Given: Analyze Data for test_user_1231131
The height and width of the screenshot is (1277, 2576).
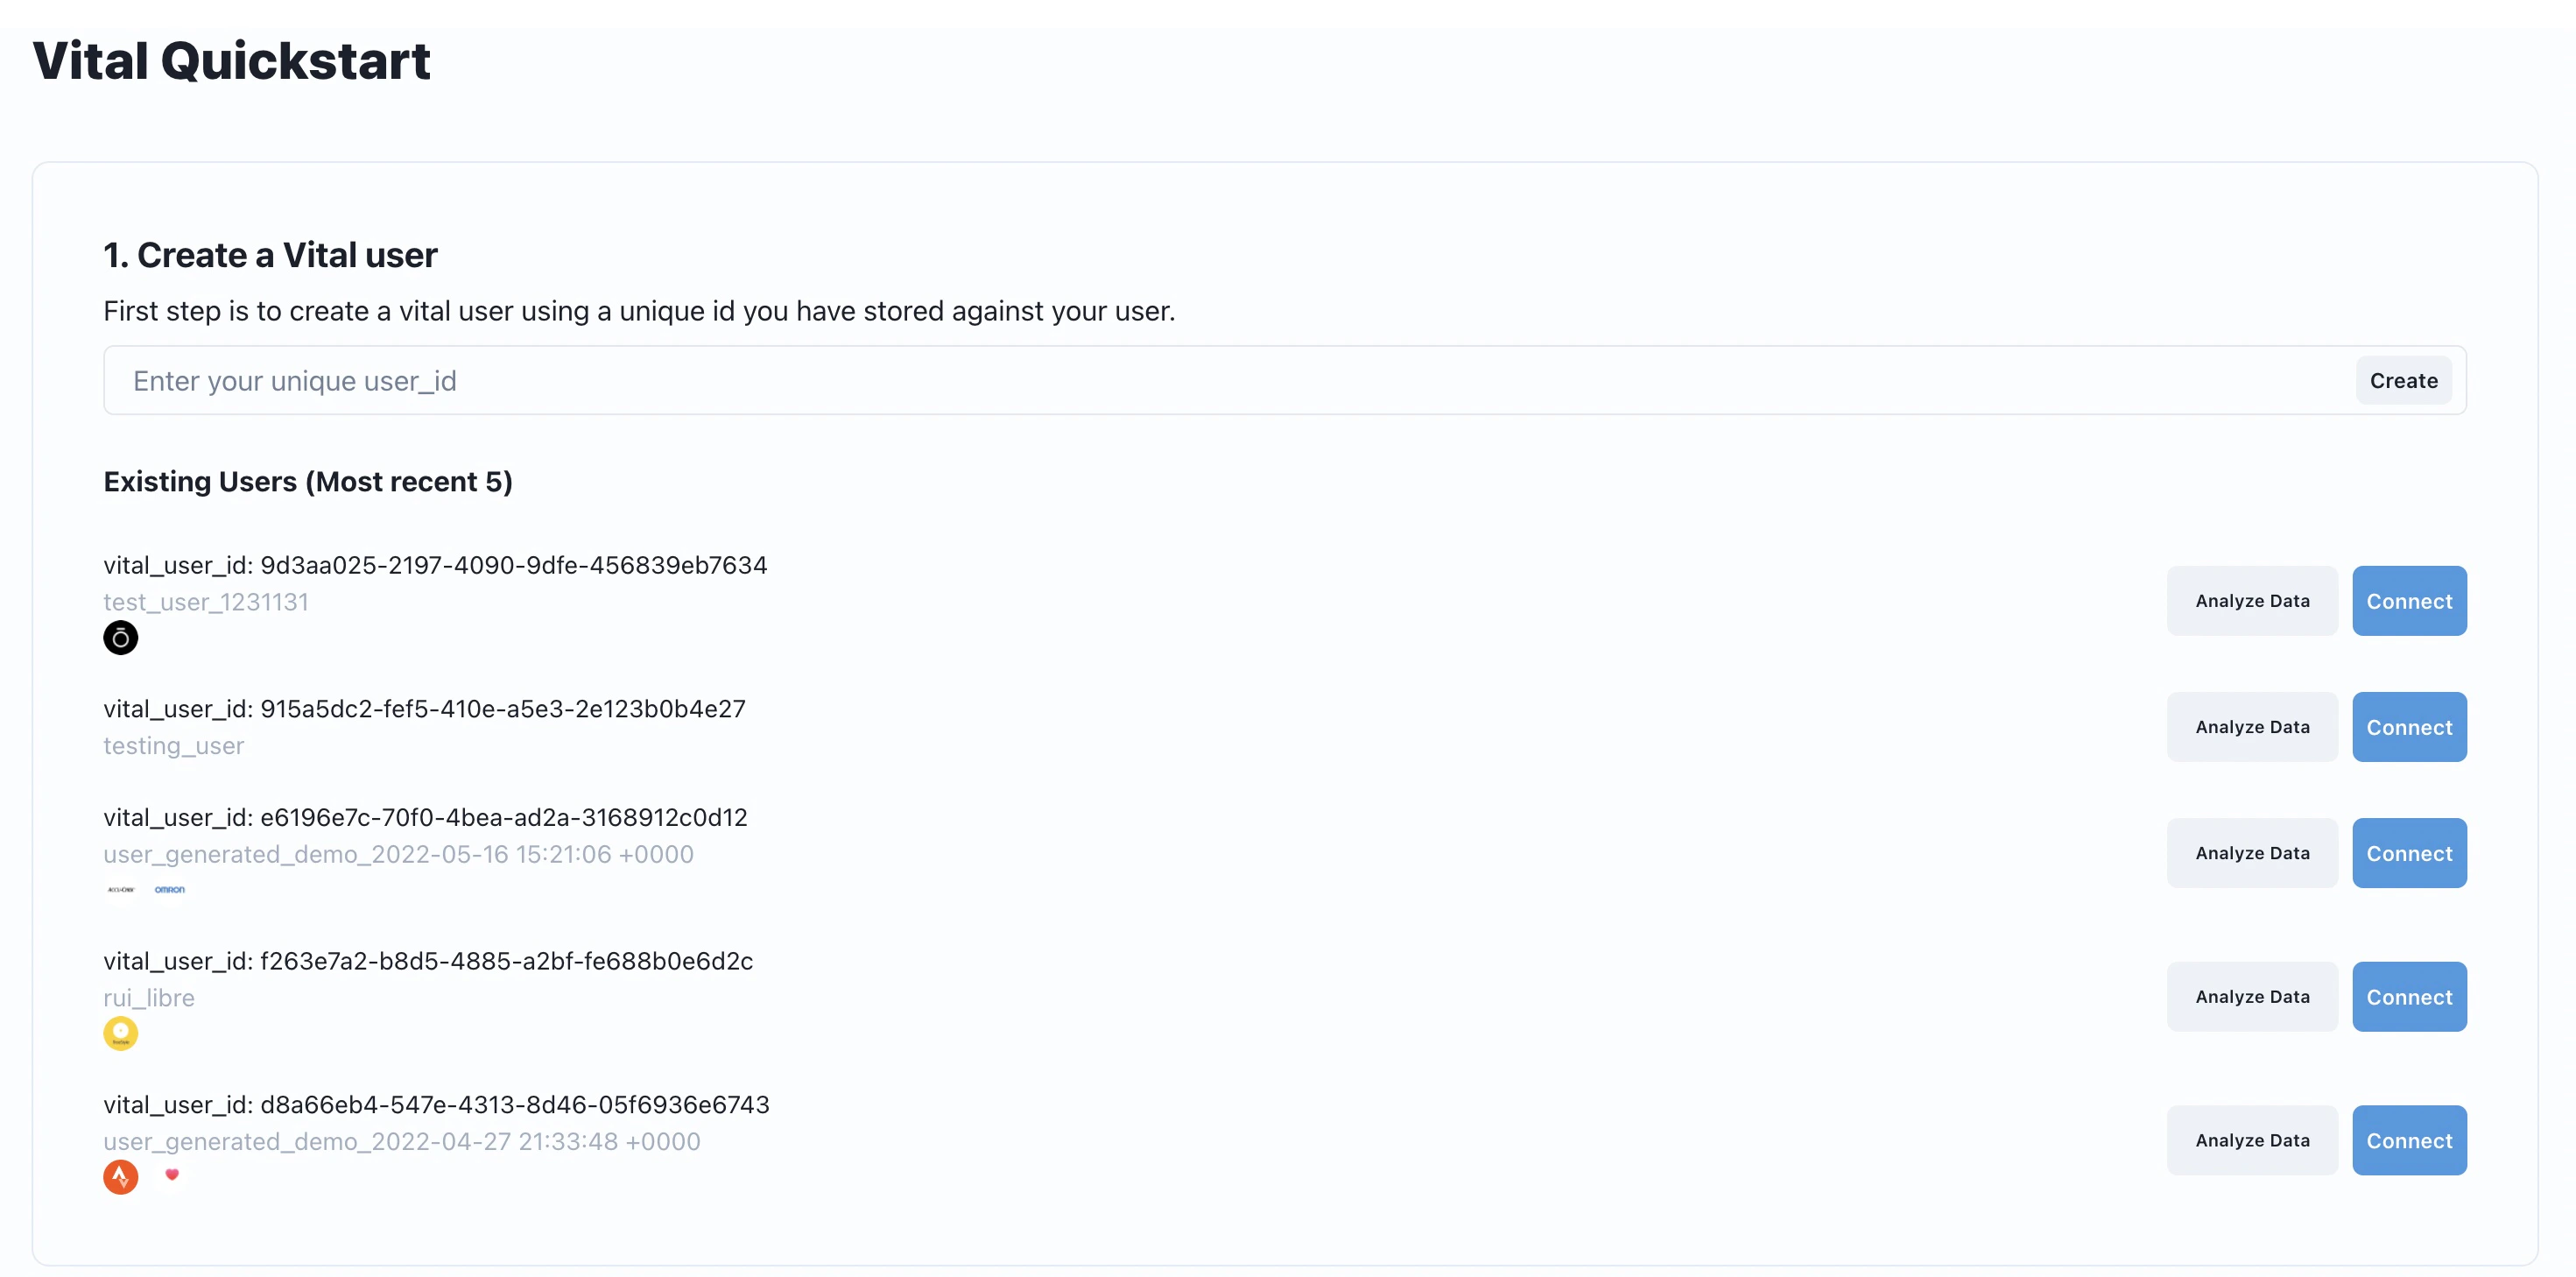Looking at the screenshot, I should pos(2252,601).
